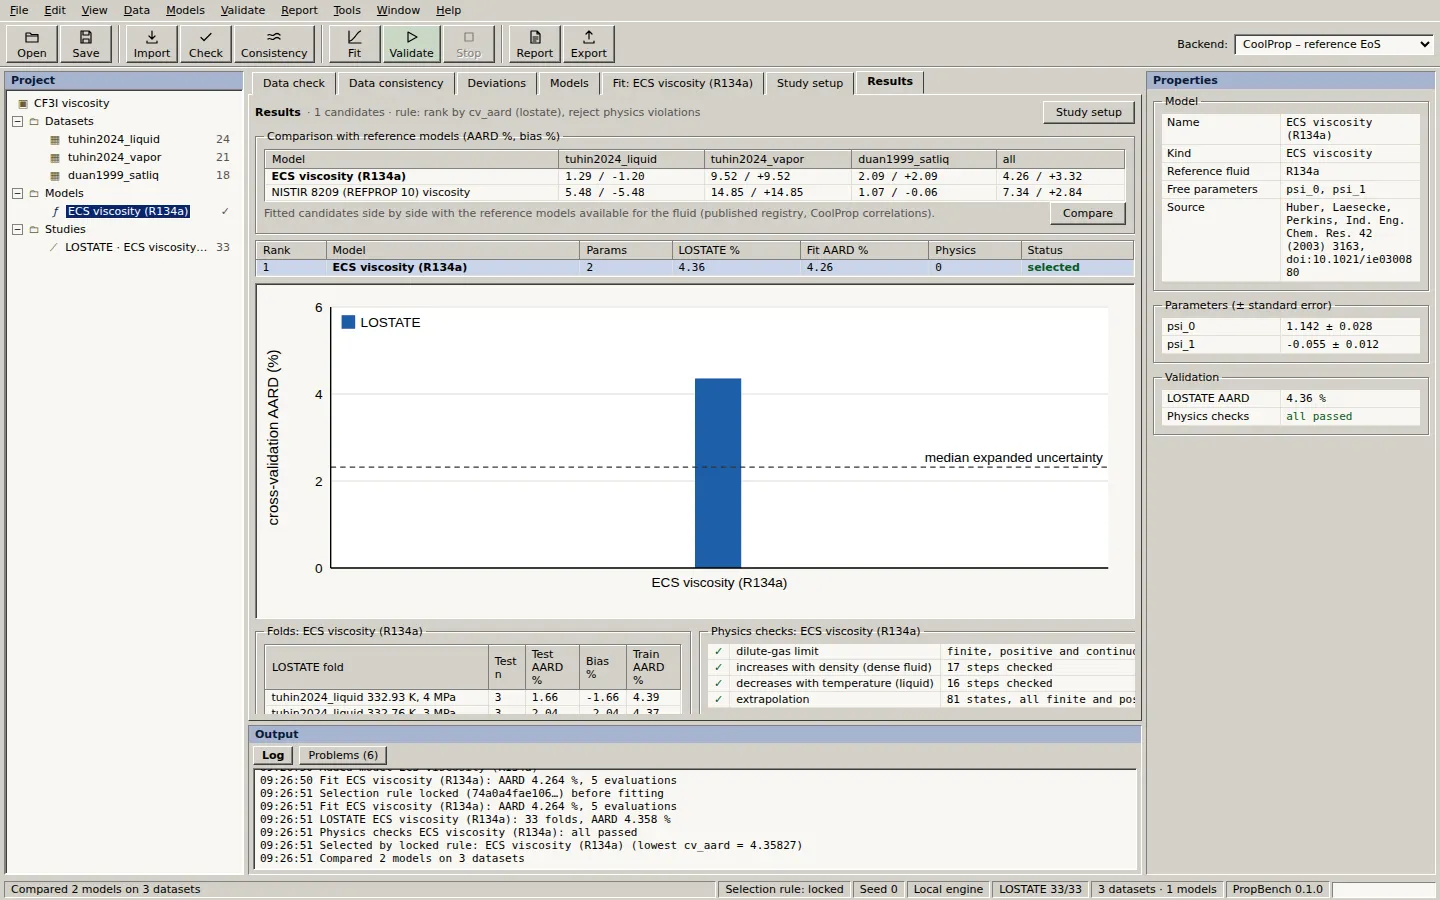
Task: Open the Tools menu
Action: [347, 10]
